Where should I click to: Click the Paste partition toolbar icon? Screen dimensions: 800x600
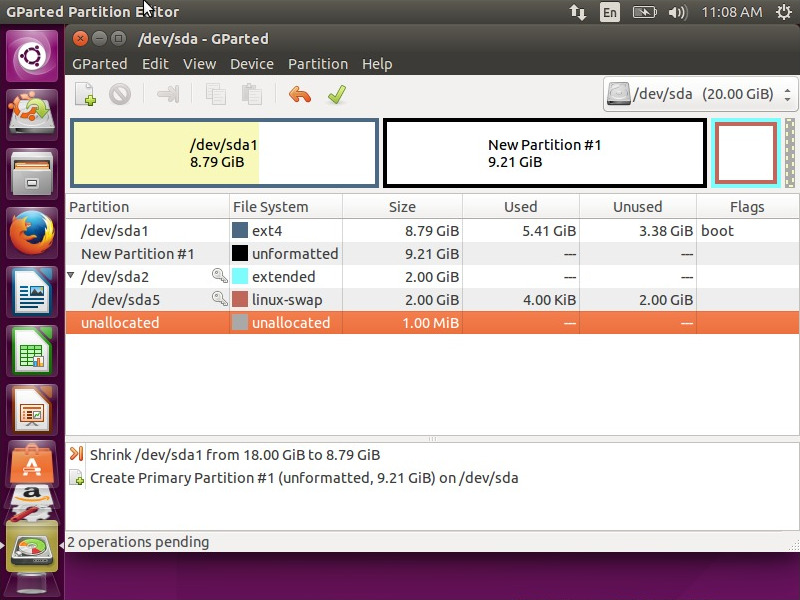click(252, 94)
